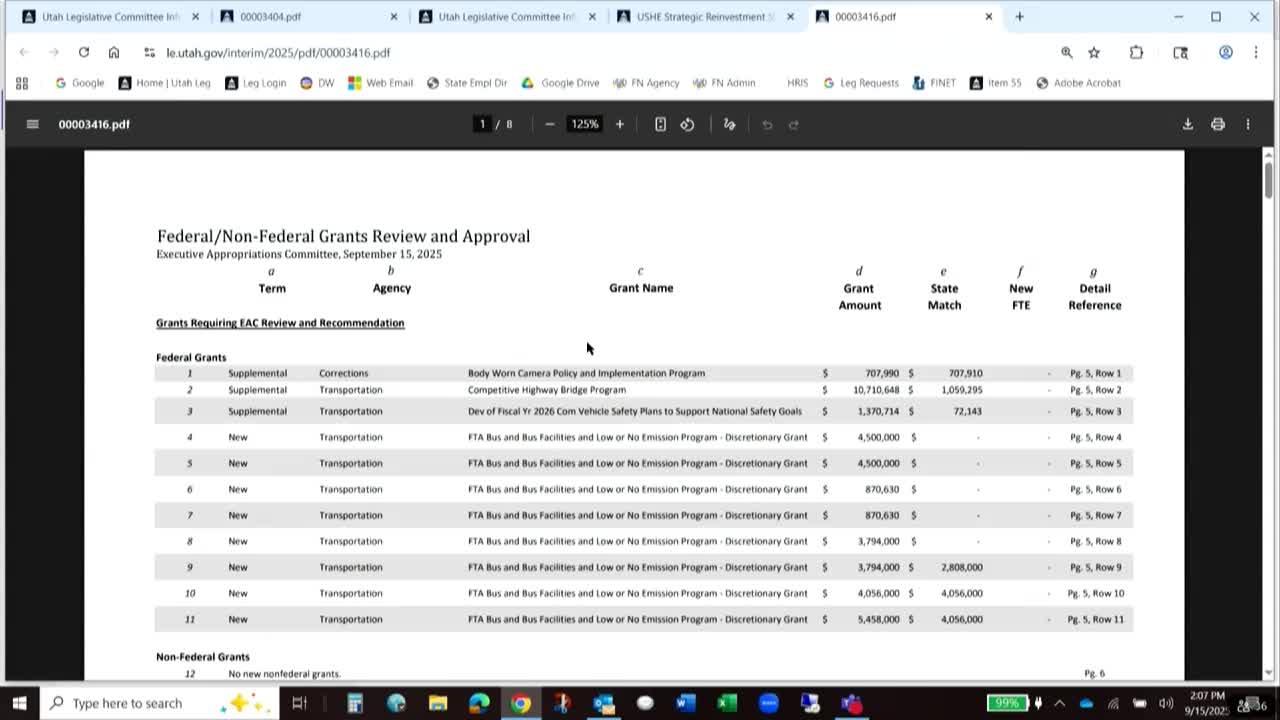Open PDF viewer more actions menu
Screen dimensions: 1280x720
tap(1247, 124)
